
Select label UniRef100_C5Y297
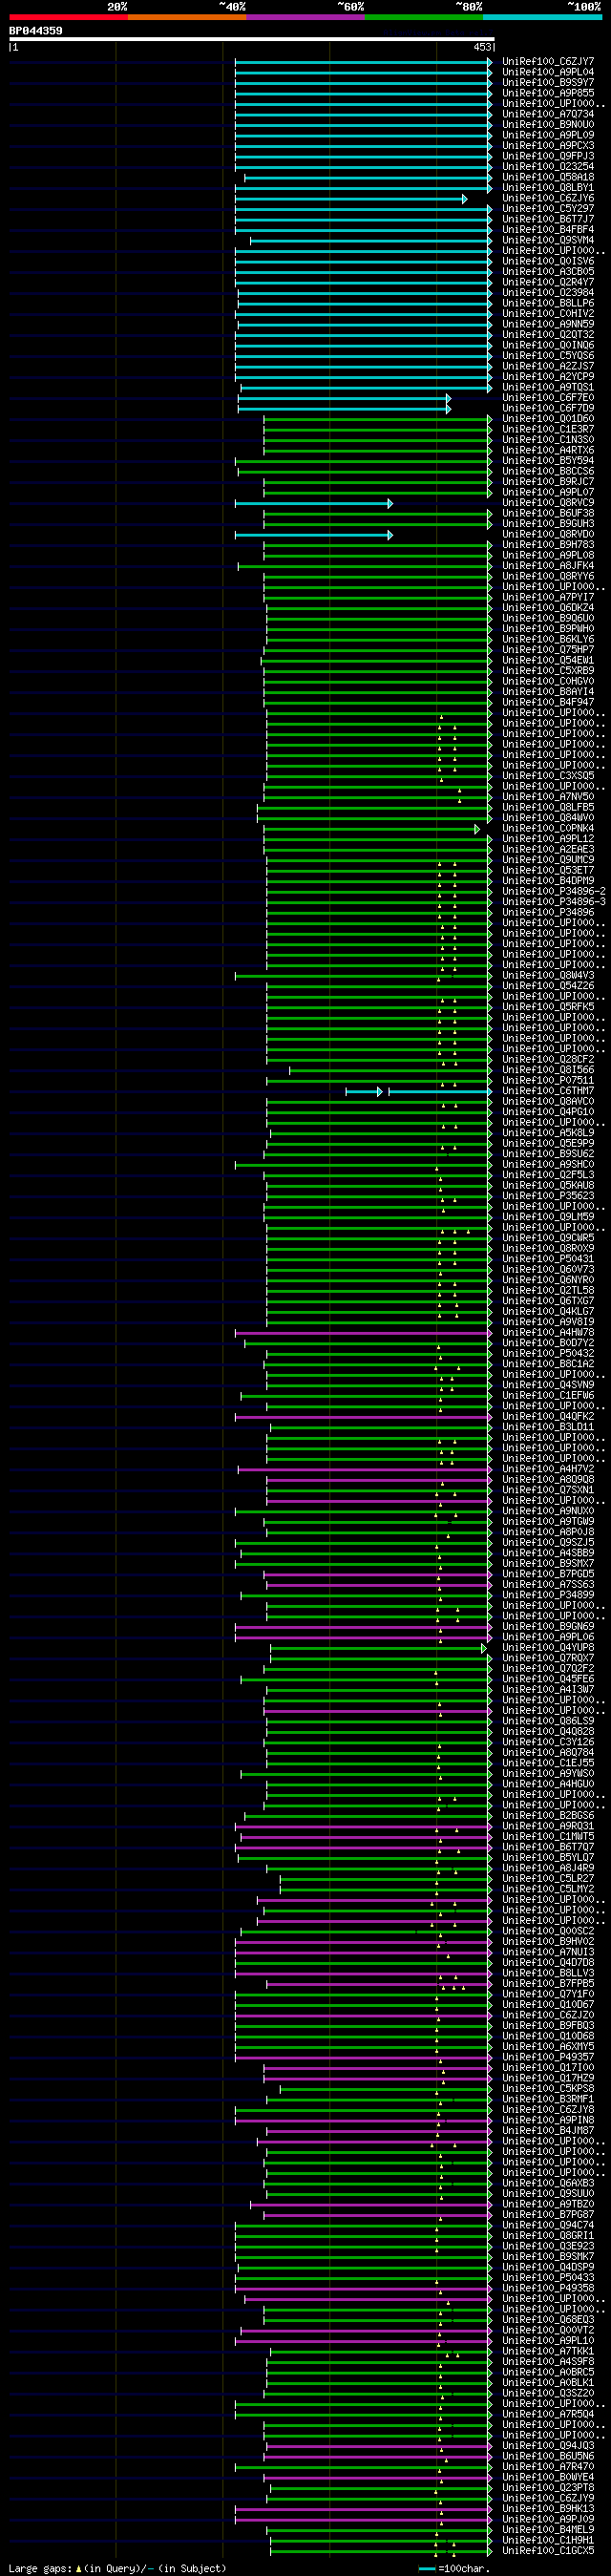pyautogui.click(x=548, y=209)
